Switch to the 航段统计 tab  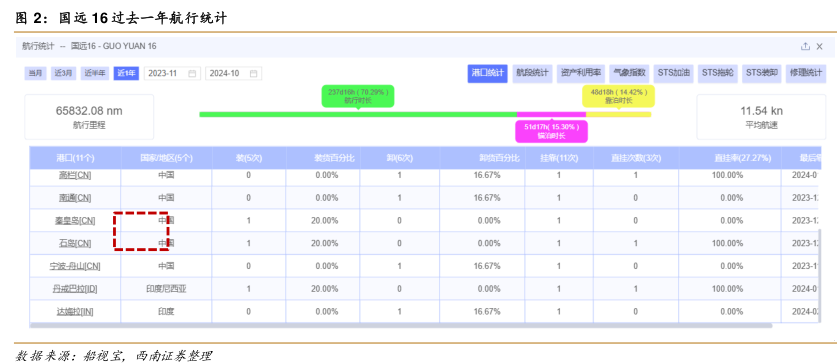click(532, 74)
